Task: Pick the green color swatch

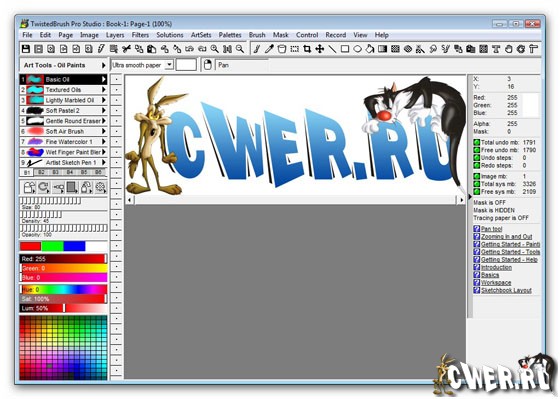Action: [x=52, y=246]
